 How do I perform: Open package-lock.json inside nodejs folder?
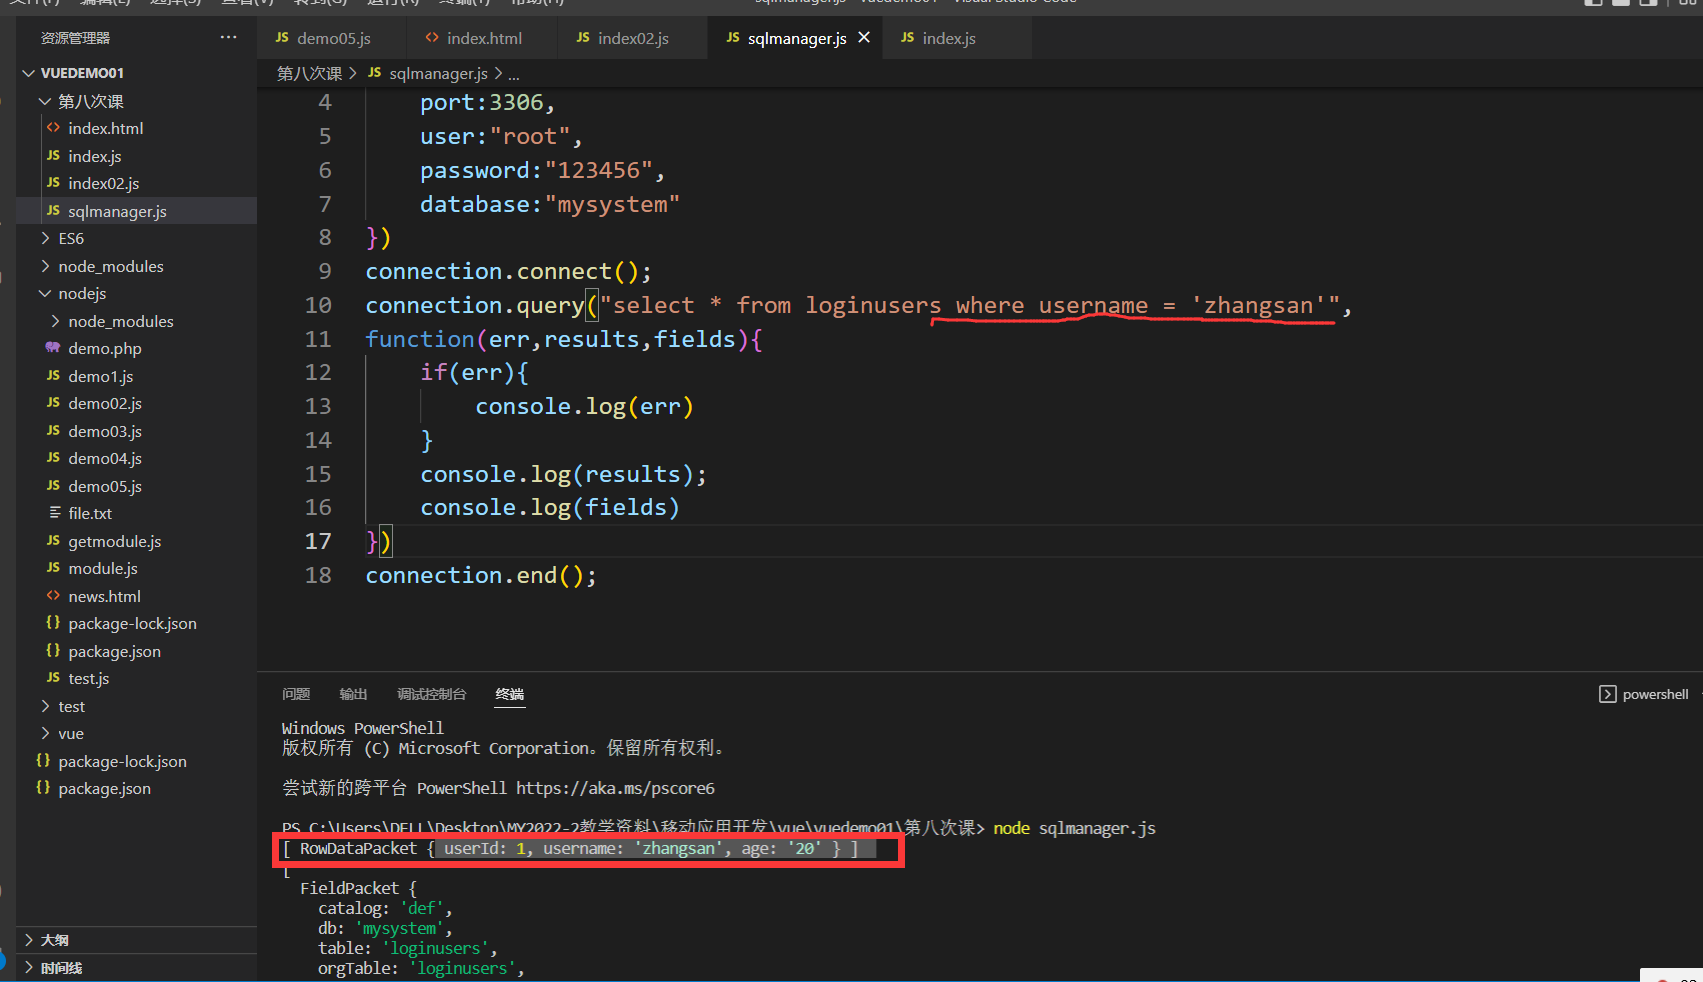(x=136, y=623)
